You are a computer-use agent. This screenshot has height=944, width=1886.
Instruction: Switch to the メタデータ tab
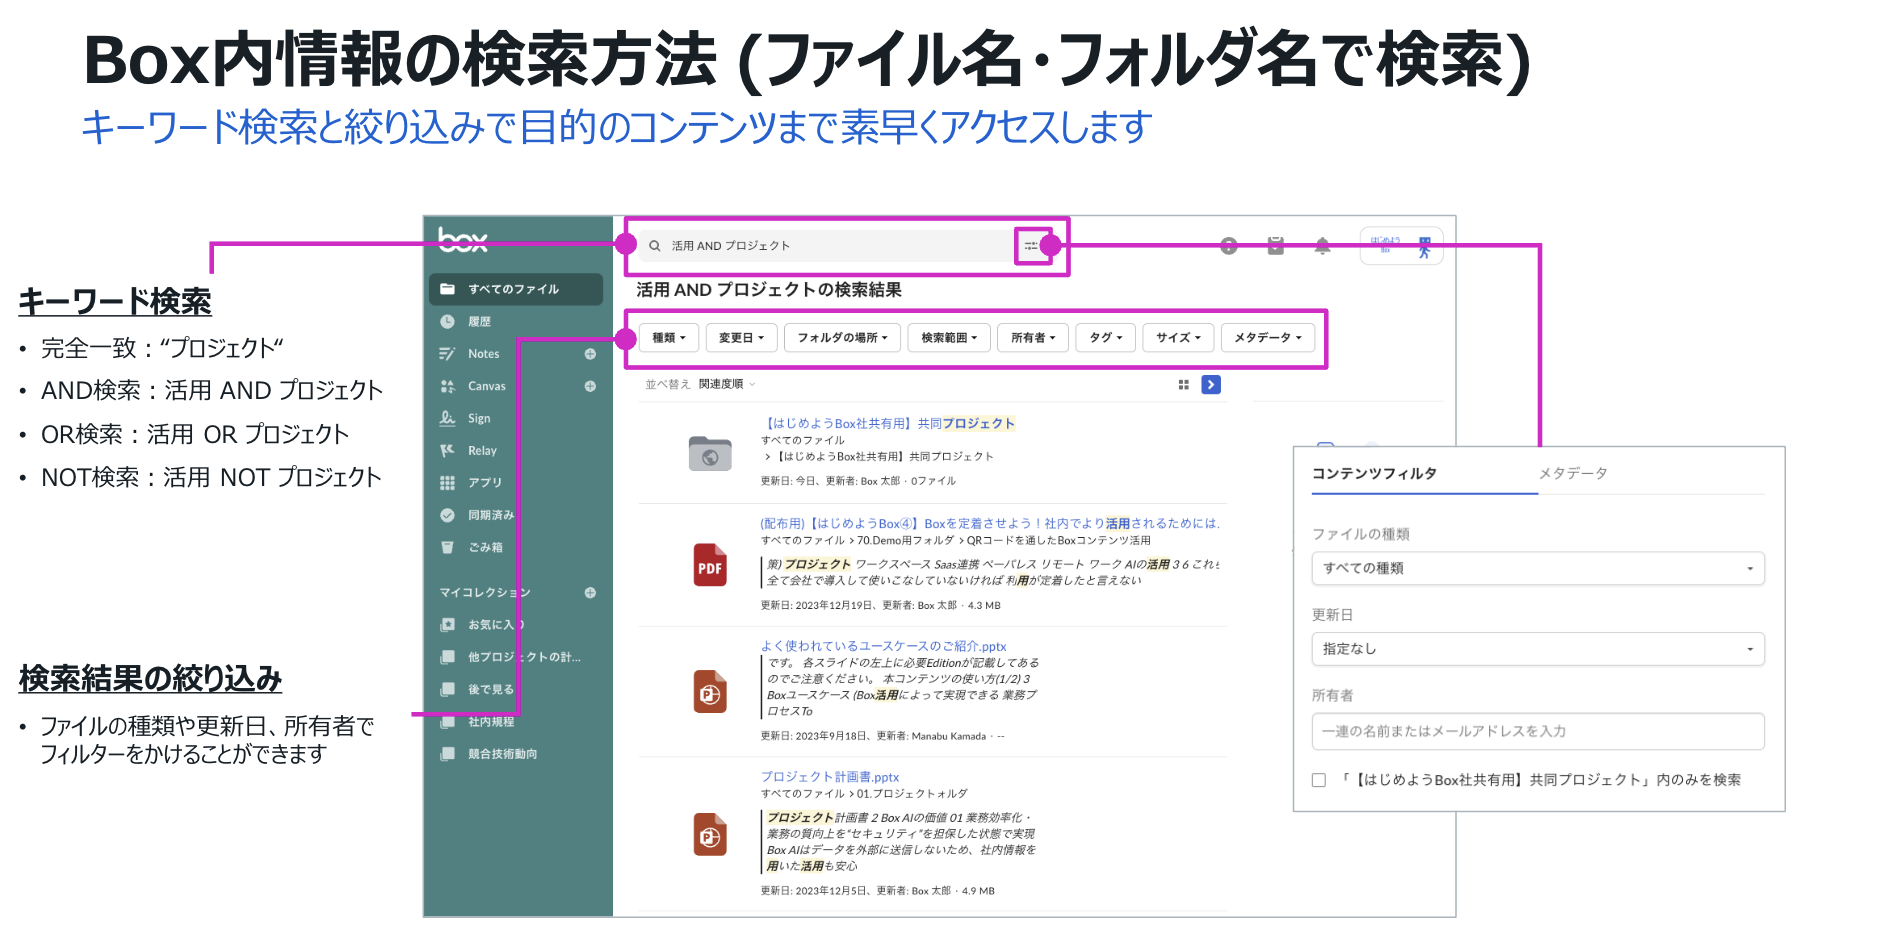[1572, 473]
